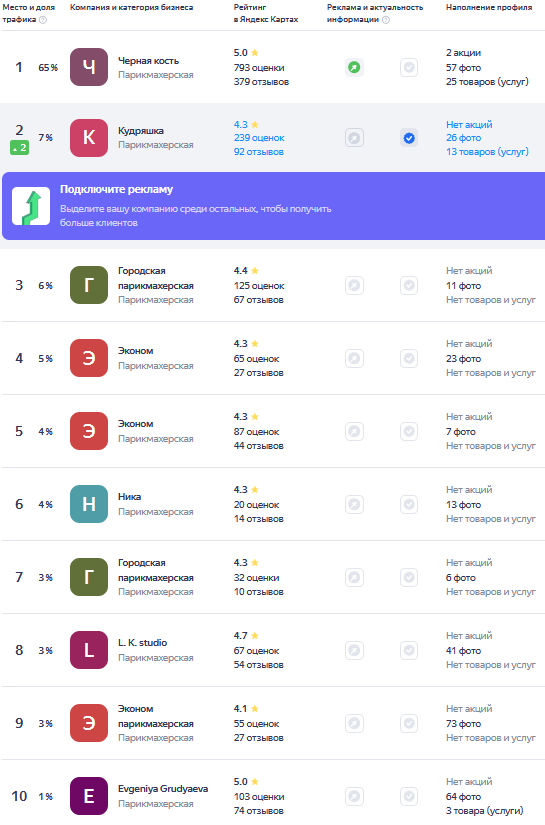Click the grey actuality checkmark for Черная кость
Screen dimensions: 545x825
tap(409, 67)
